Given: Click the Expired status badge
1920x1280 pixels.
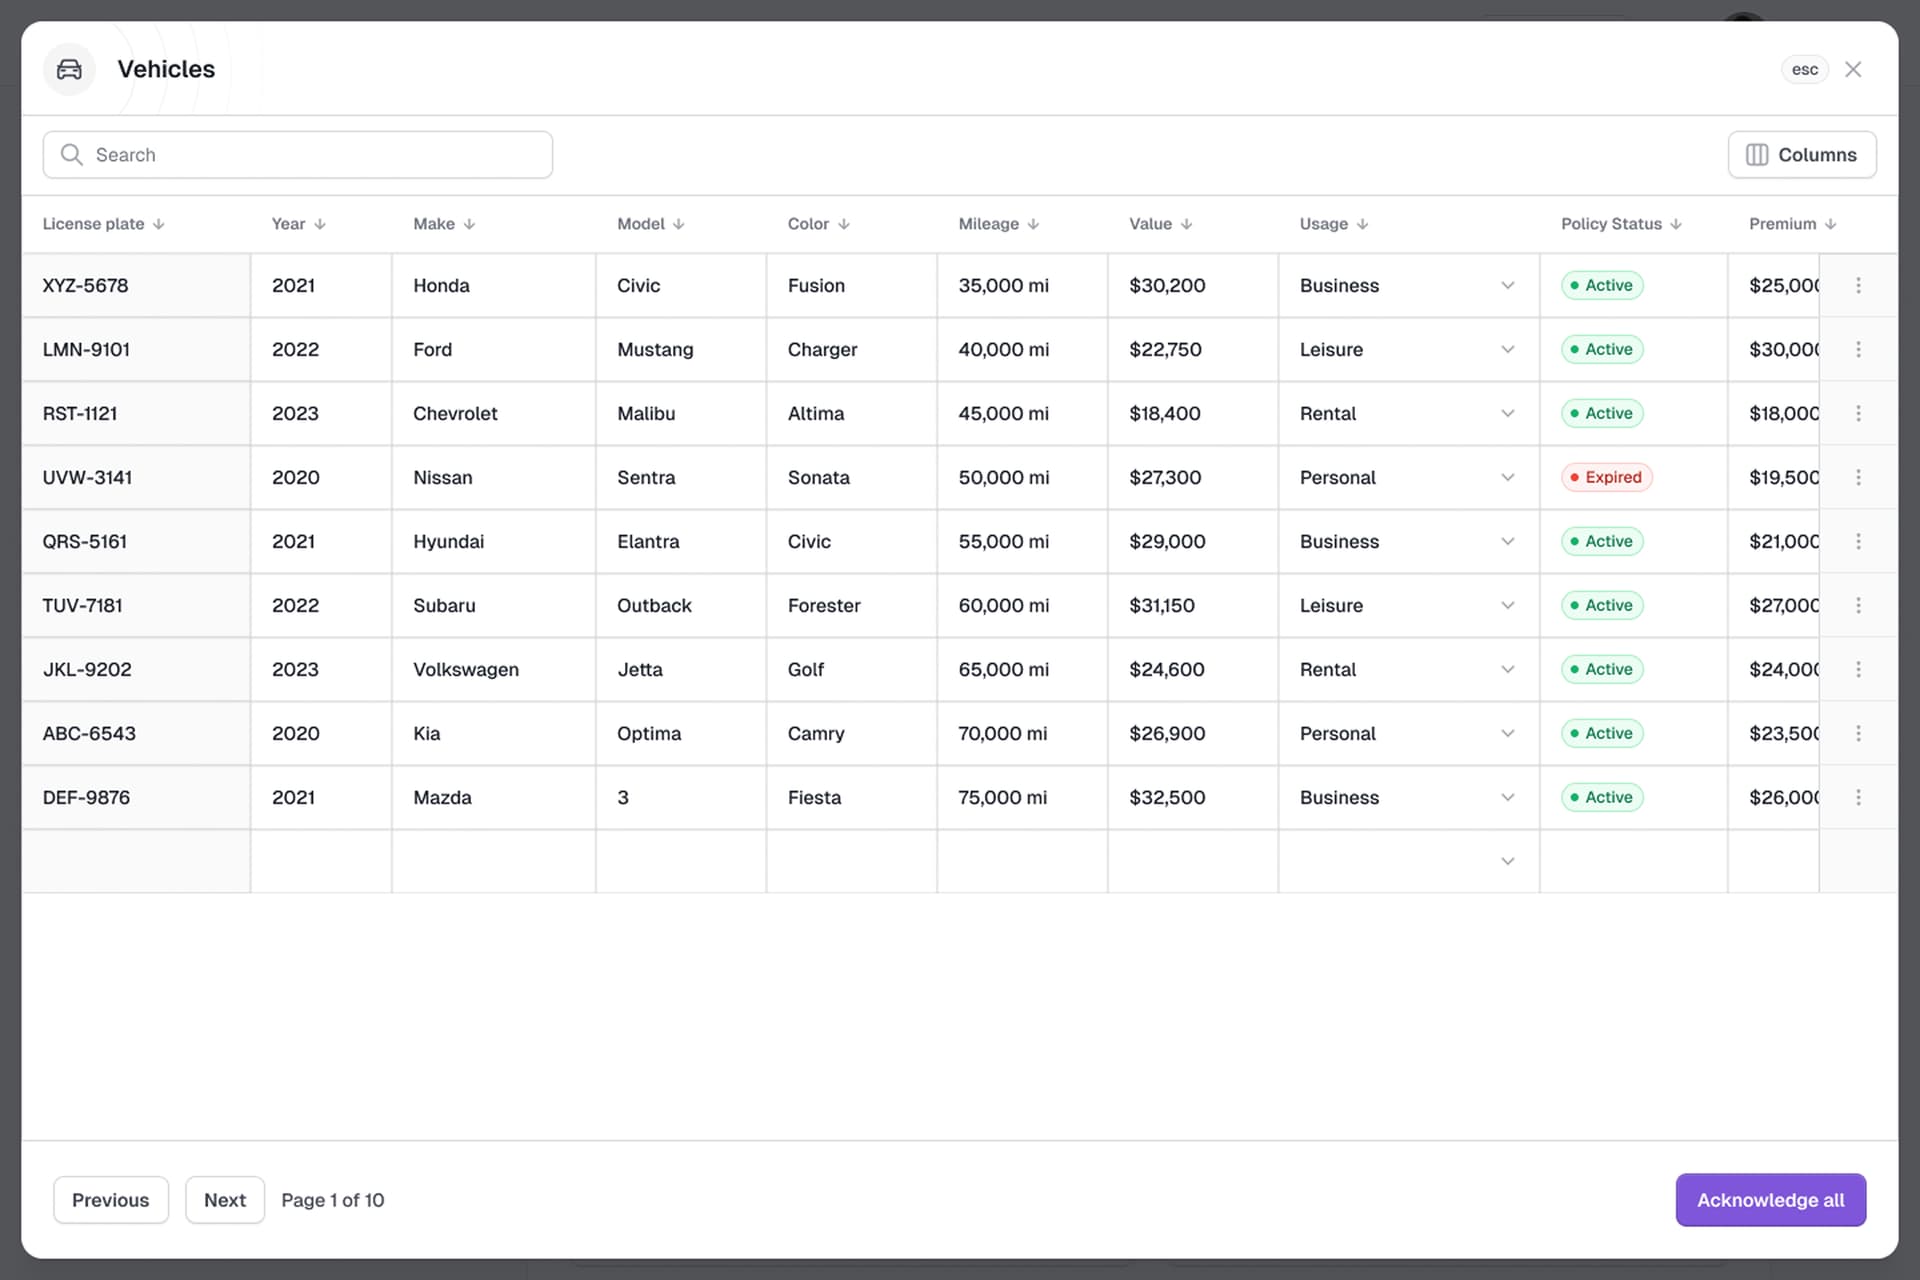Looking at the screenshot, I should click(1606, 477).
